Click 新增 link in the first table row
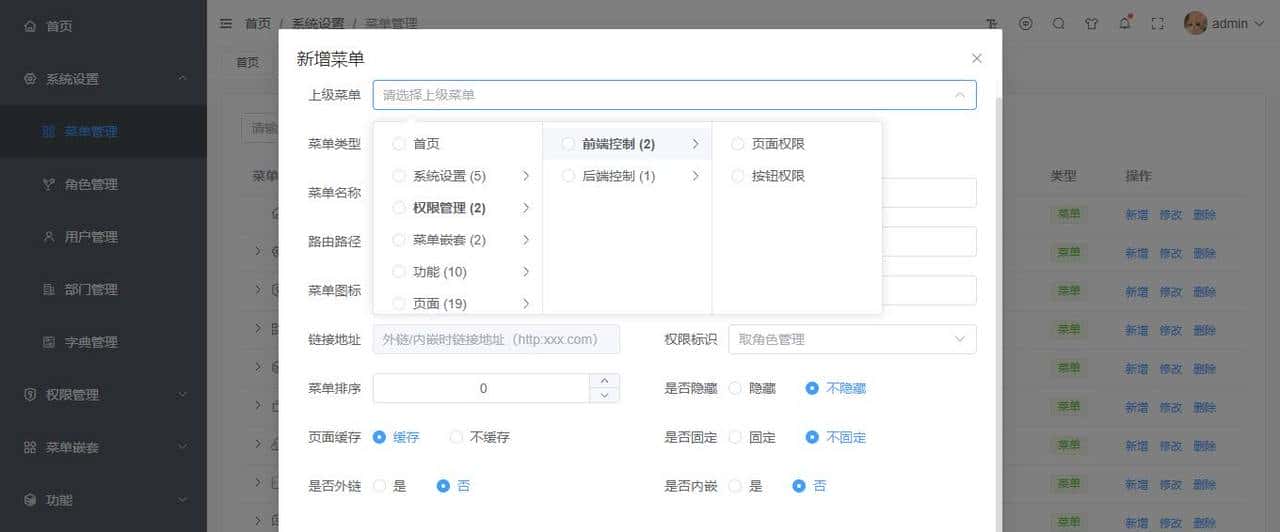Image resolution: width=1280 pixels, height=532 pixels. pyautogui.click(x=1136, y=215)
